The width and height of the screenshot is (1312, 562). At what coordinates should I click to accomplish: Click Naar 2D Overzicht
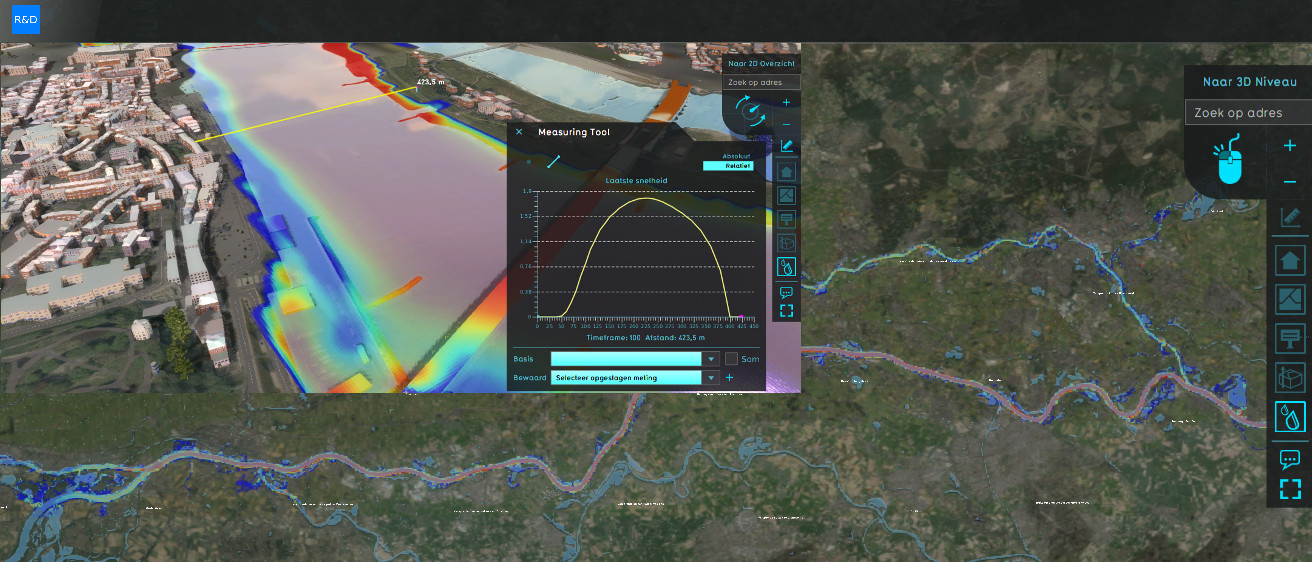pyautogui.click(x=760, y=63)
